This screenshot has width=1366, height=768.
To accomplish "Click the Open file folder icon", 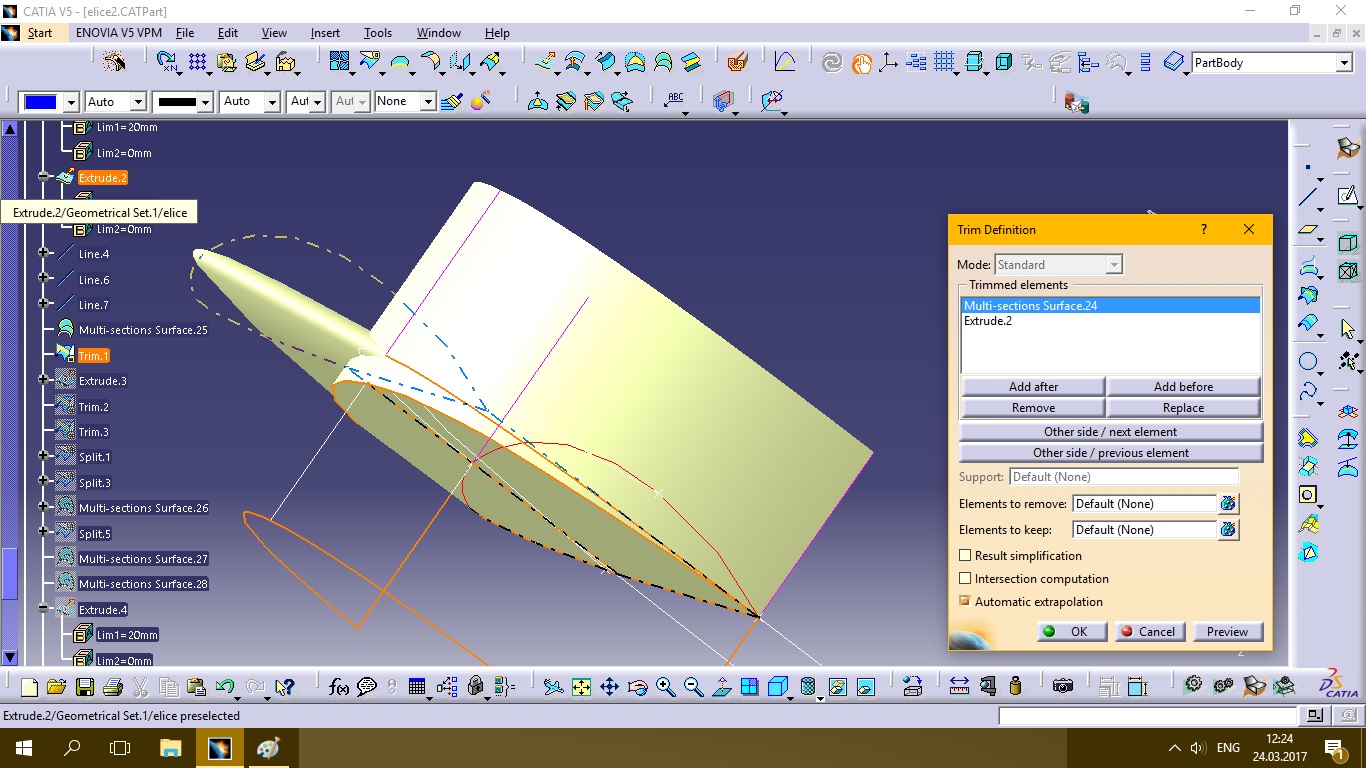I will pos(56,687).
